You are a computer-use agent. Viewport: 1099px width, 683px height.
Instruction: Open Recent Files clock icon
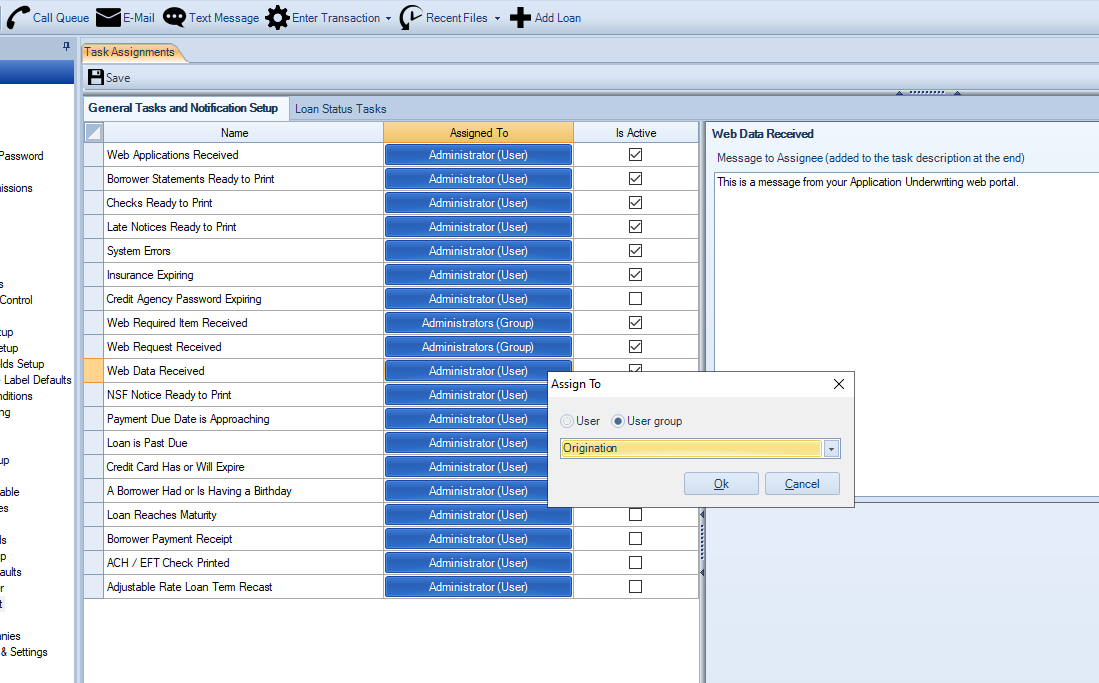(411, 18)
